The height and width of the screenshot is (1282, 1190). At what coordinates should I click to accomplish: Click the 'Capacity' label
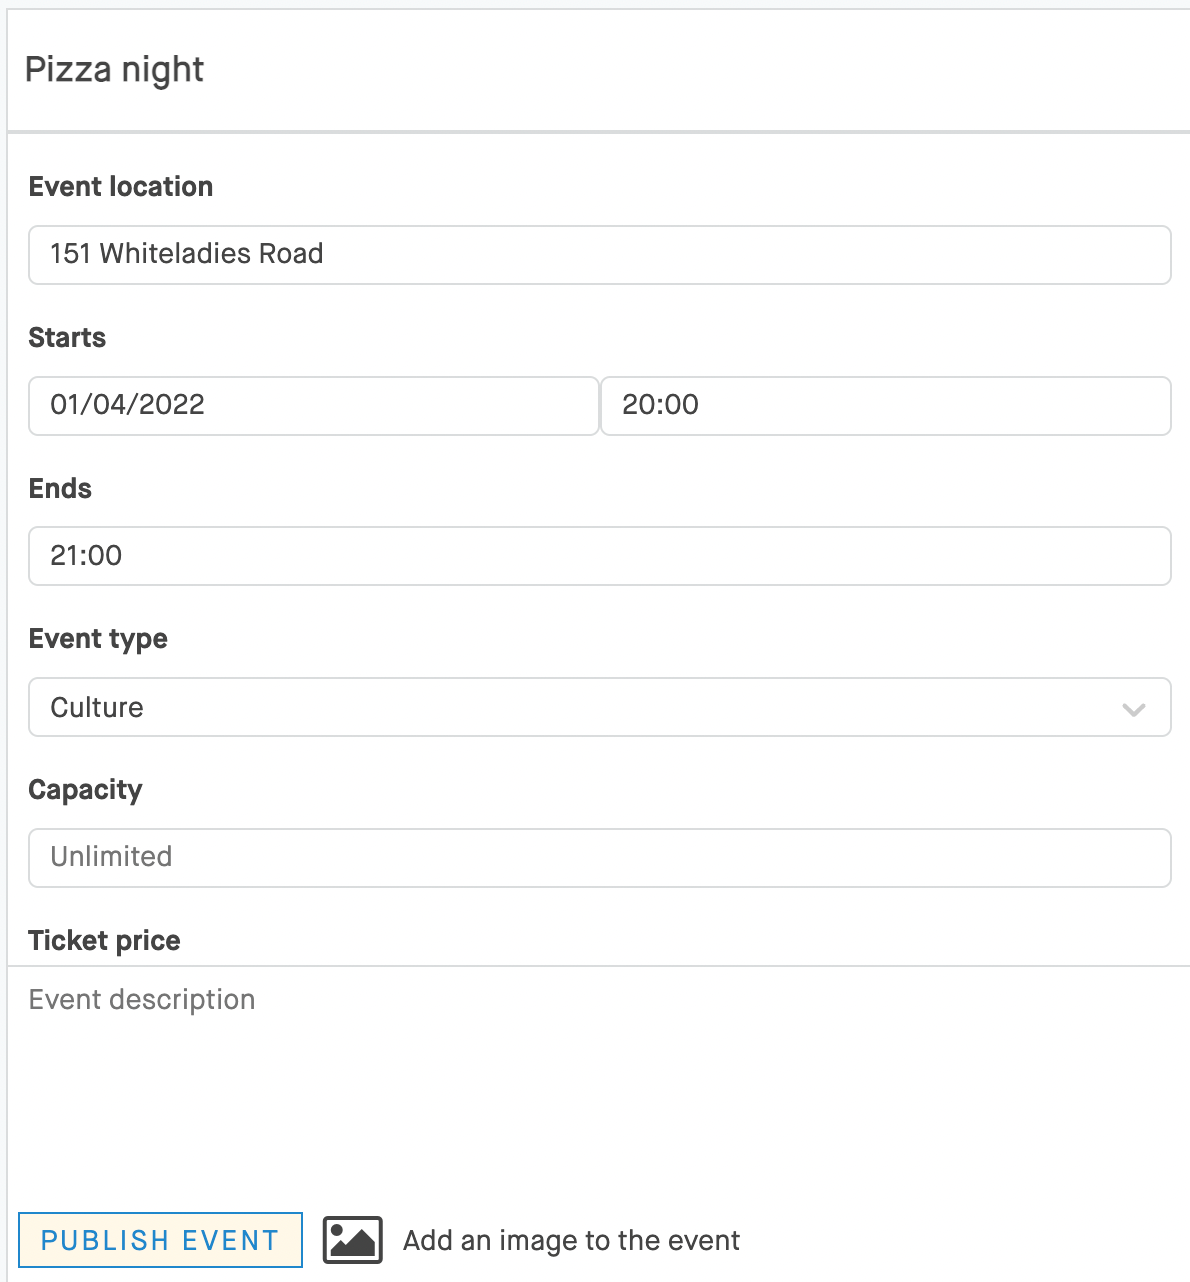point(85,790)
